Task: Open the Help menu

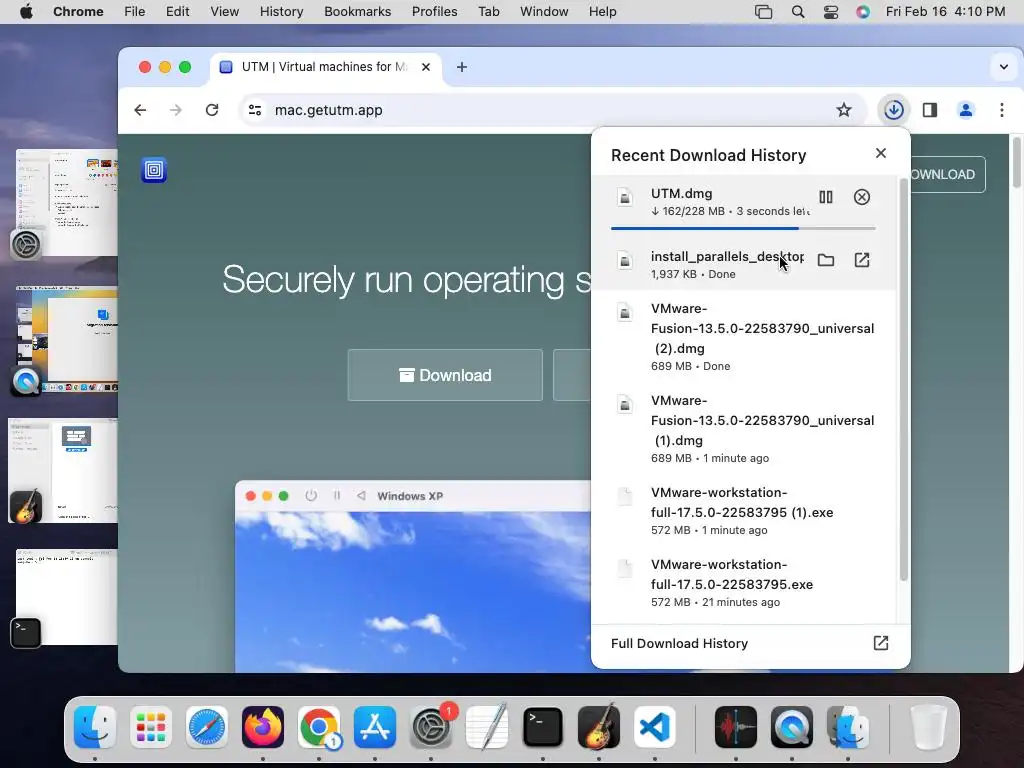Action: pyautogui.click(x=602, y=12)
